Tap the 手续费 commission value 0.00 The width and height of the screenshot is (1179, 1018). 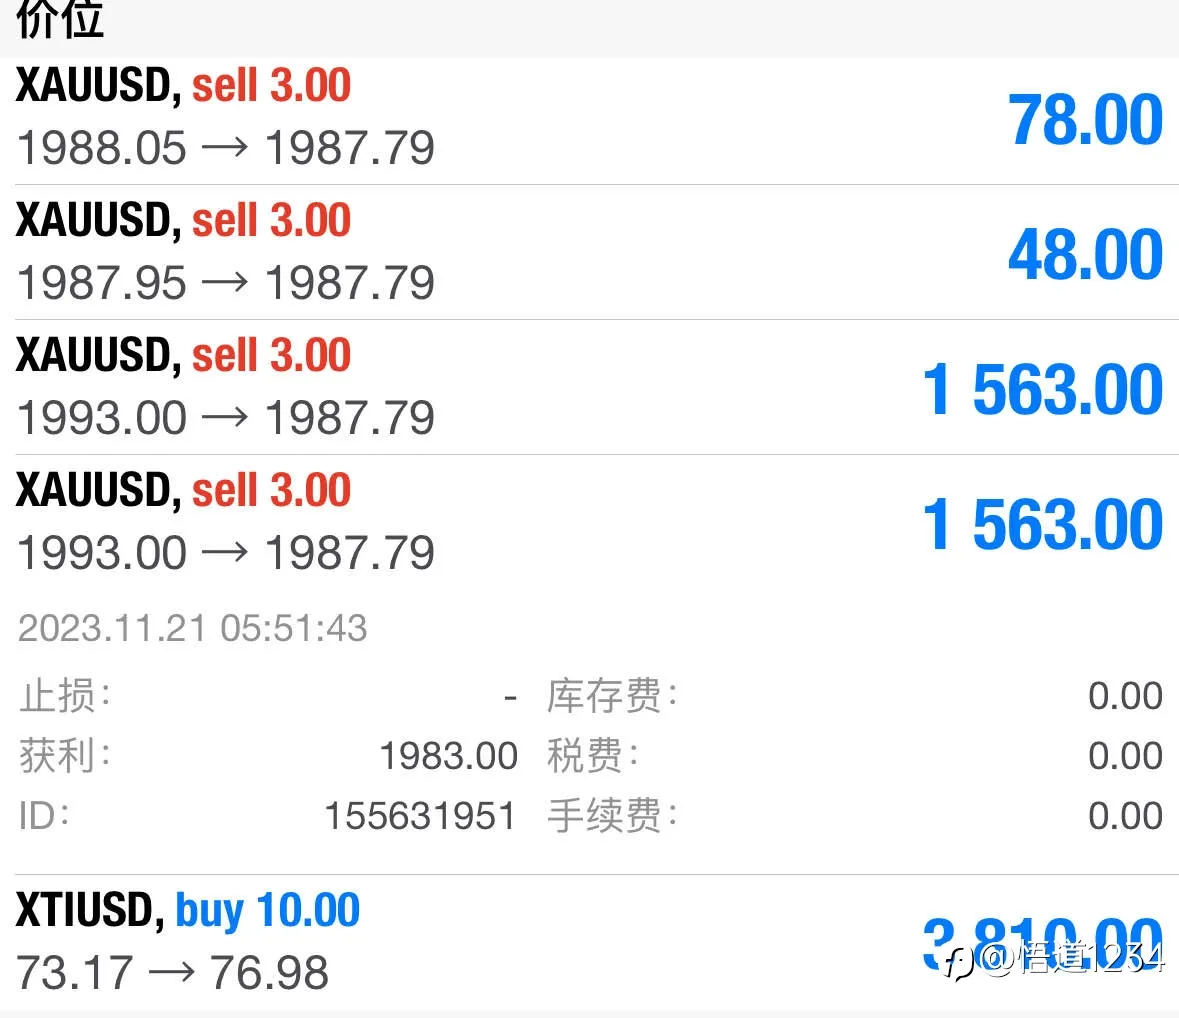tap(1125, 816)
